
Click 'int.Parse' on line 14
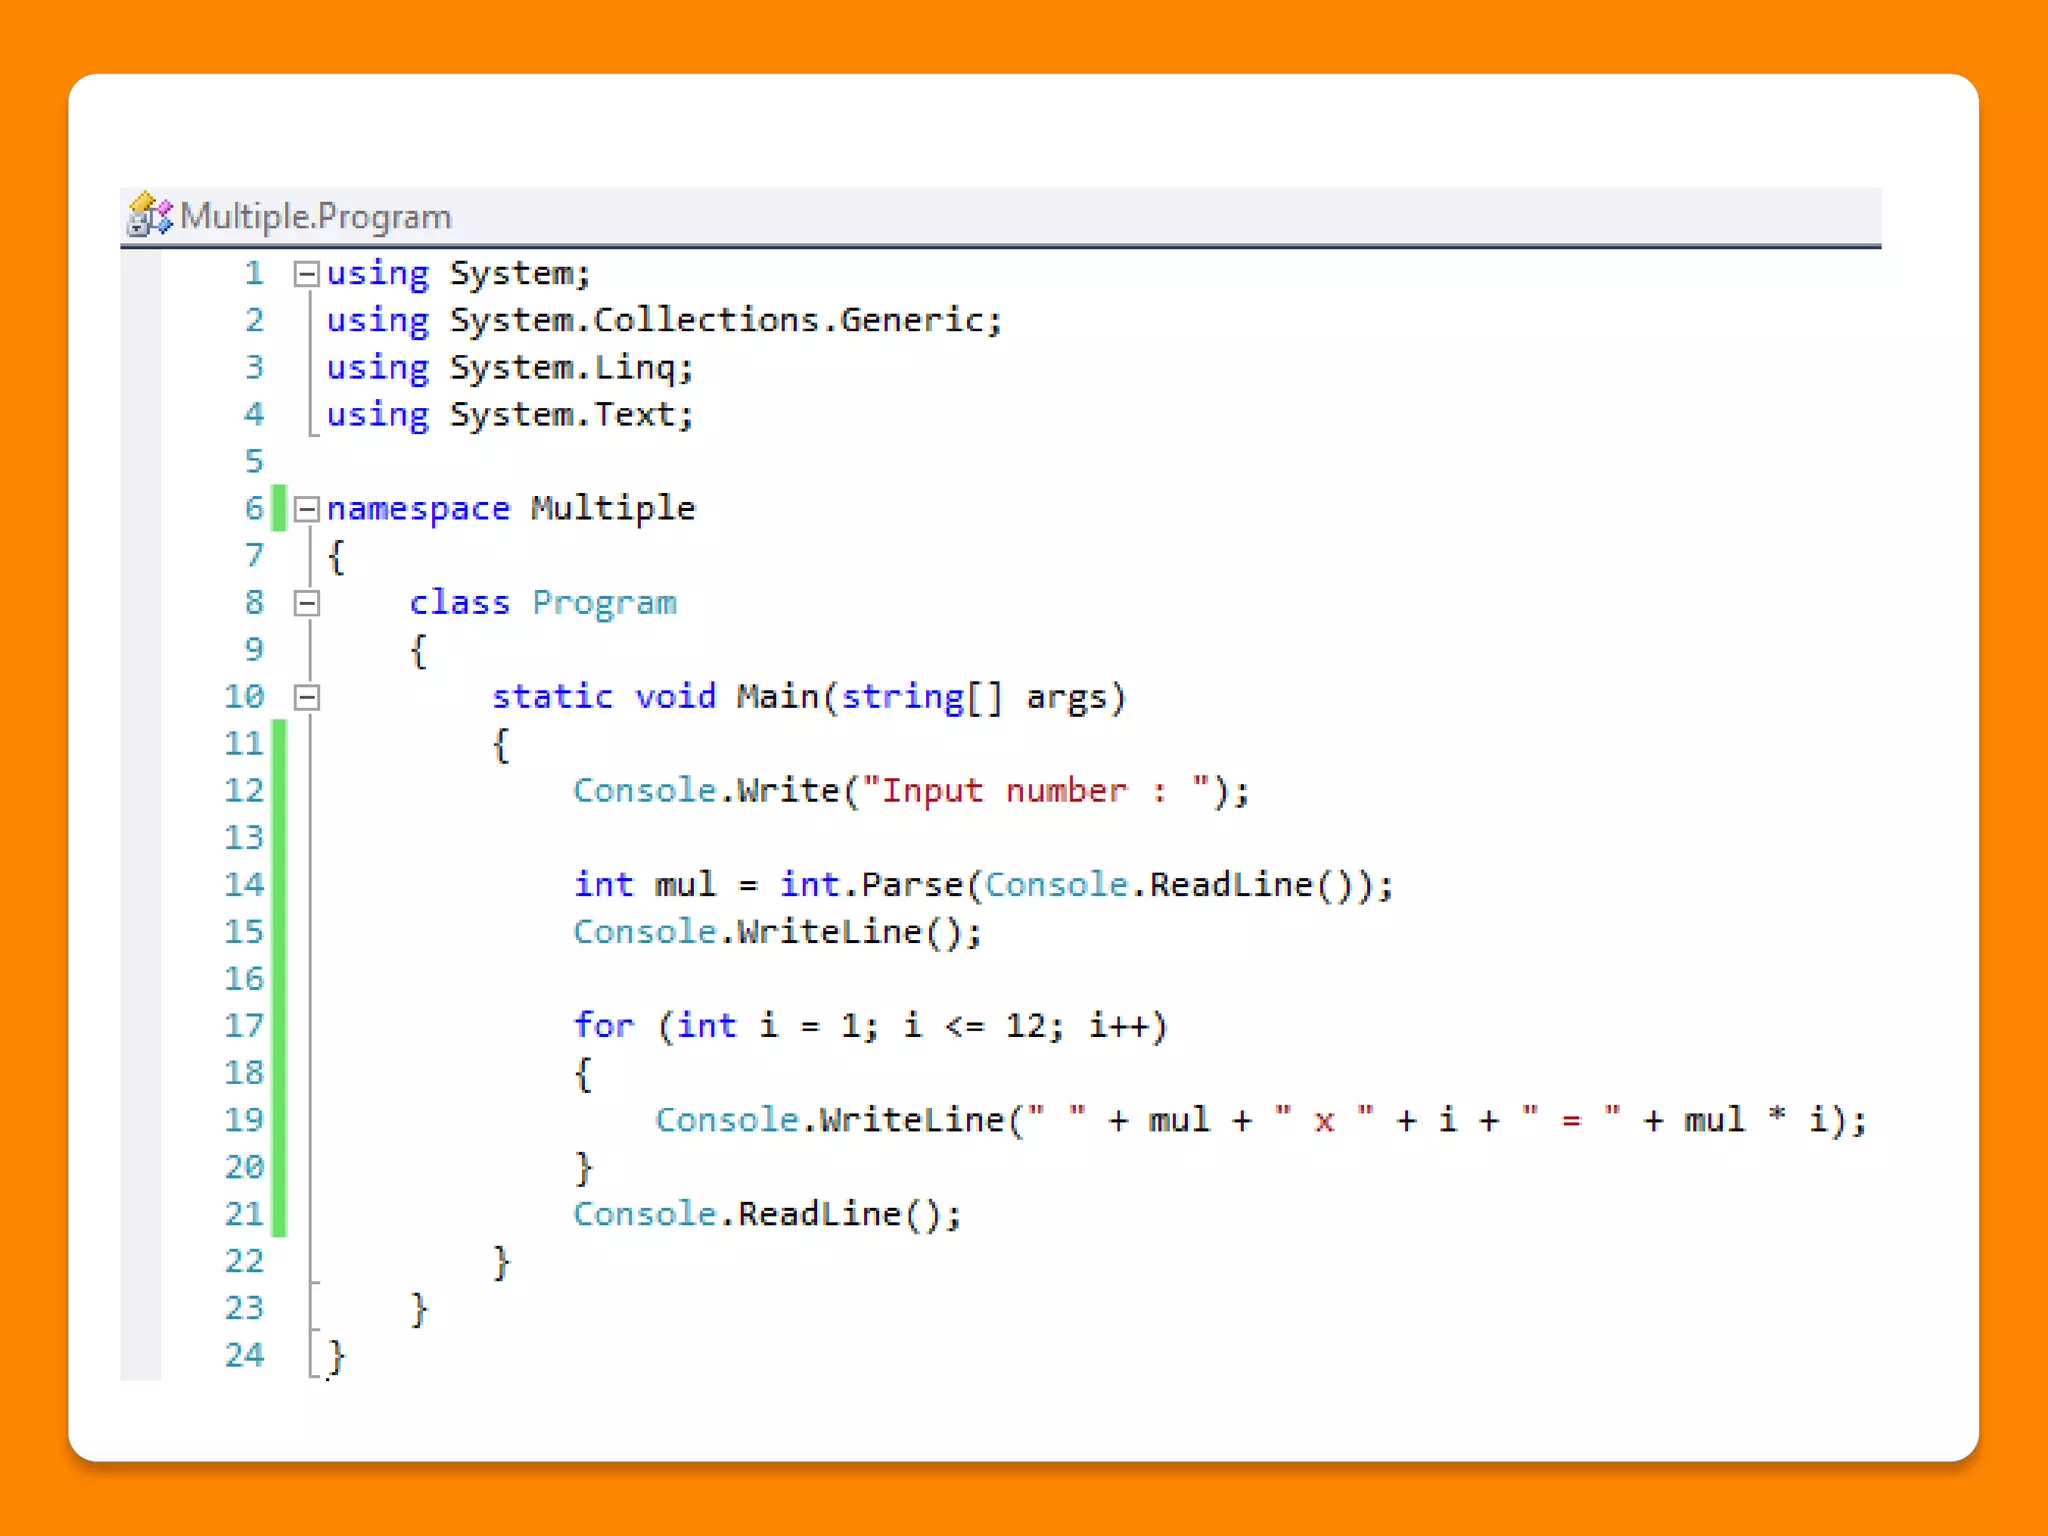pos(870,885)
